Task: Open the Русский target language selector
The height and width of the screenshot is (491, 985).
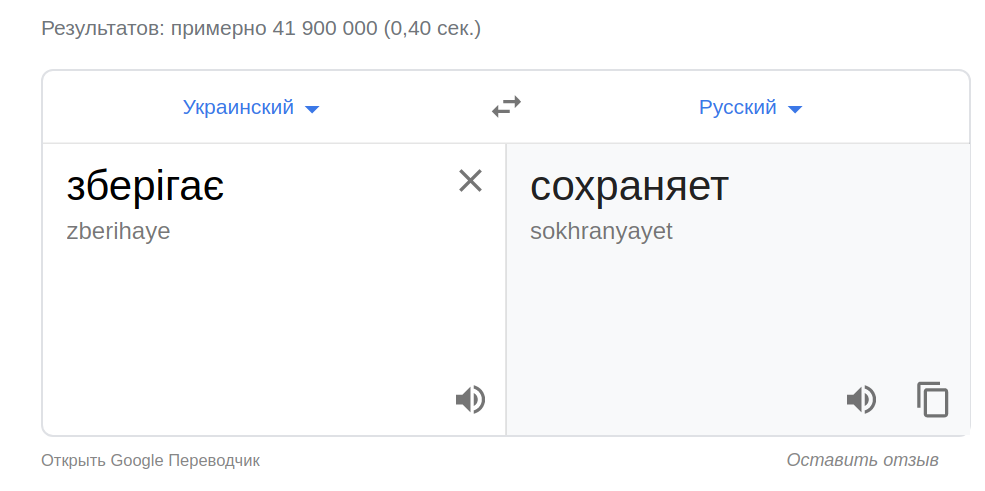Action: tap(738, 108)
